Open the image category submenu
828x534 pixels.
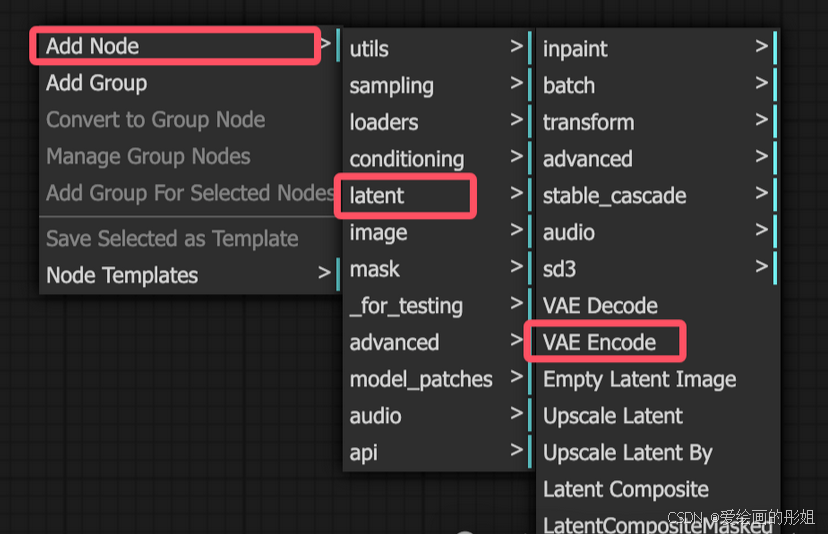coord(435,232)
